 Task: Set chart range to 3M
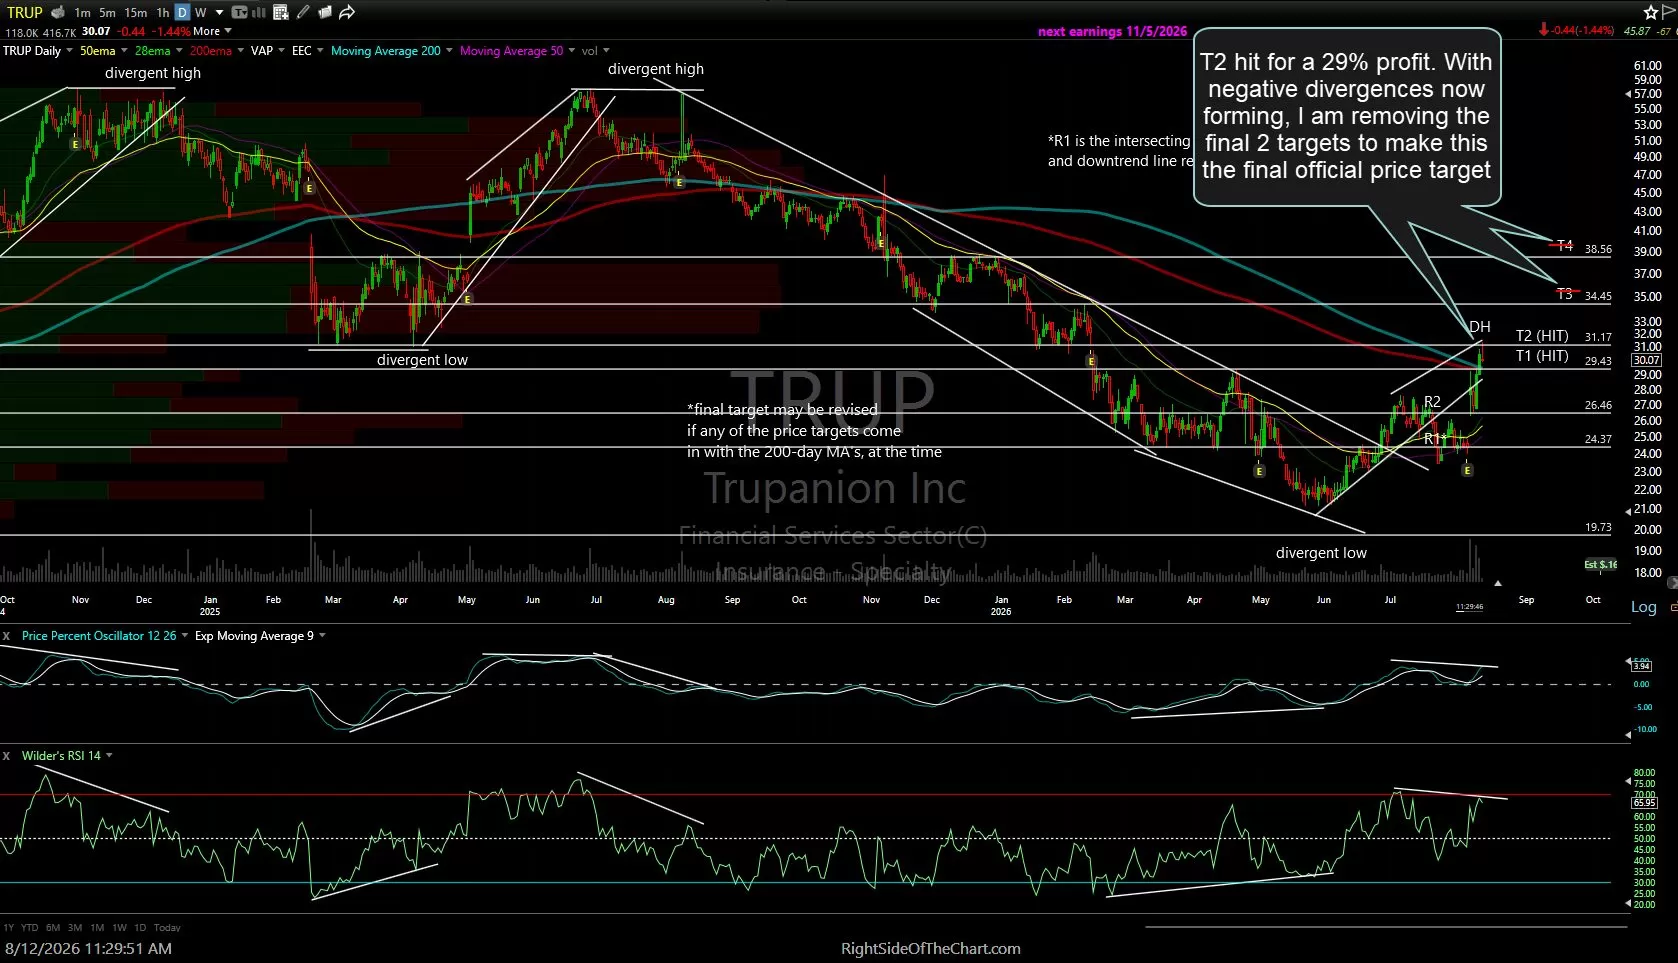point(75,928)
